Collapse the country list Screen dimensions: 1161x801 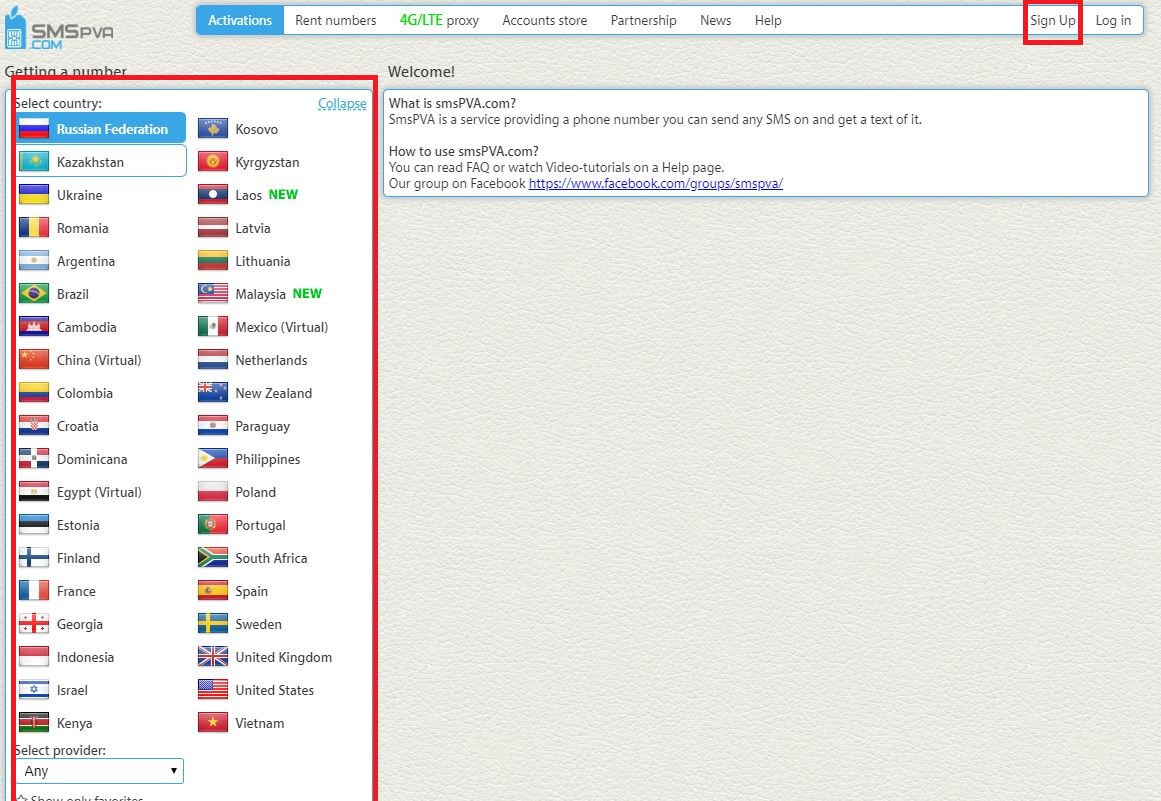click(342, 104)
